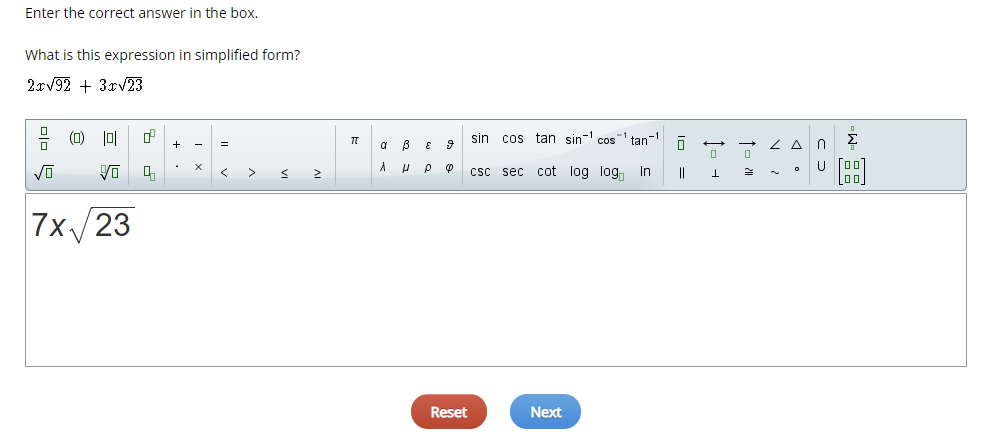The height and width of the screenshot is (447, 1005).
Task: Insert a parentheses template
Action: click(77, 137)
